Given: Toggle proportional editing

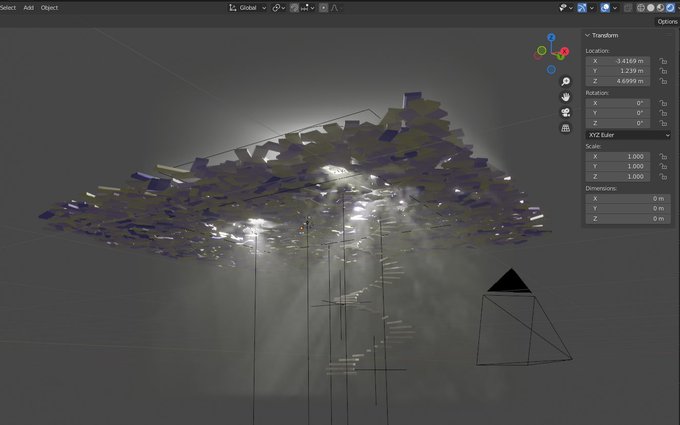Looking at the screenshot, I should [323, 8].
